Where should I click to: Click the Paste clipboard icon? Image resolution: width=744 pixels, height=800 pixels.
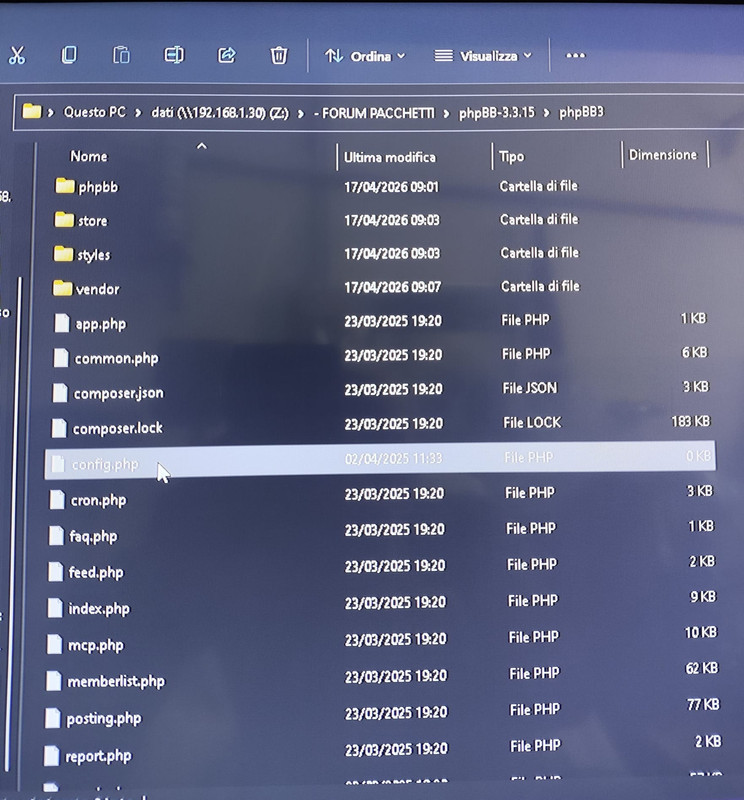pyautogui.click(x=121, y=55)
